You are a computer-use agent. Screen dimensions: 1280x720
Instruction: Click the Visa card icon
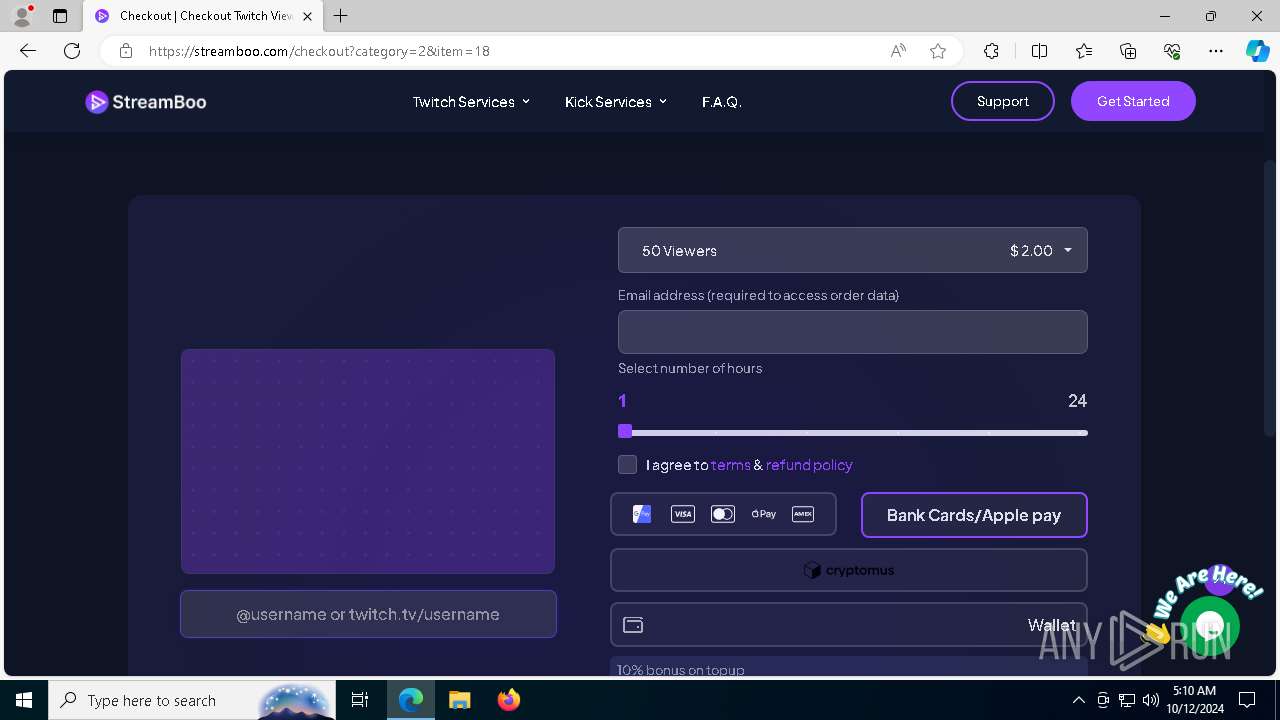(683, 514)
